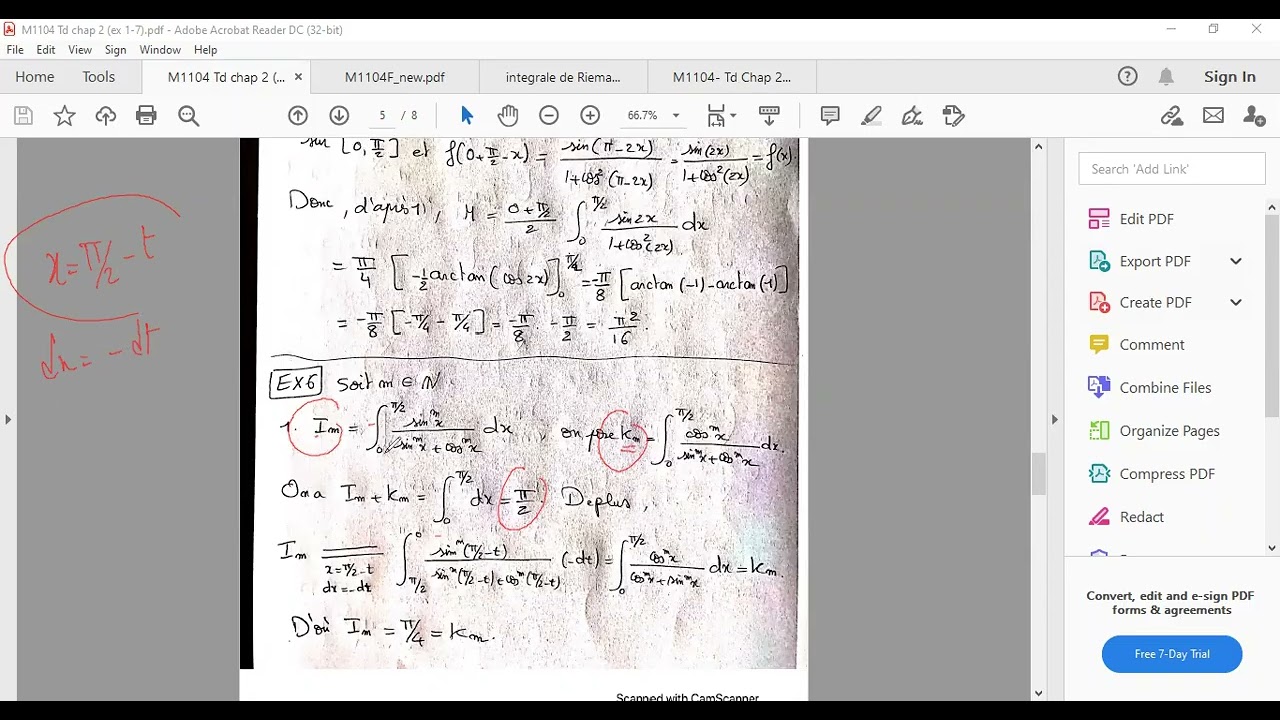1280x720 pixels.
Task: Click the page number field
Action: pyautogui.click(x=382, y=116)
